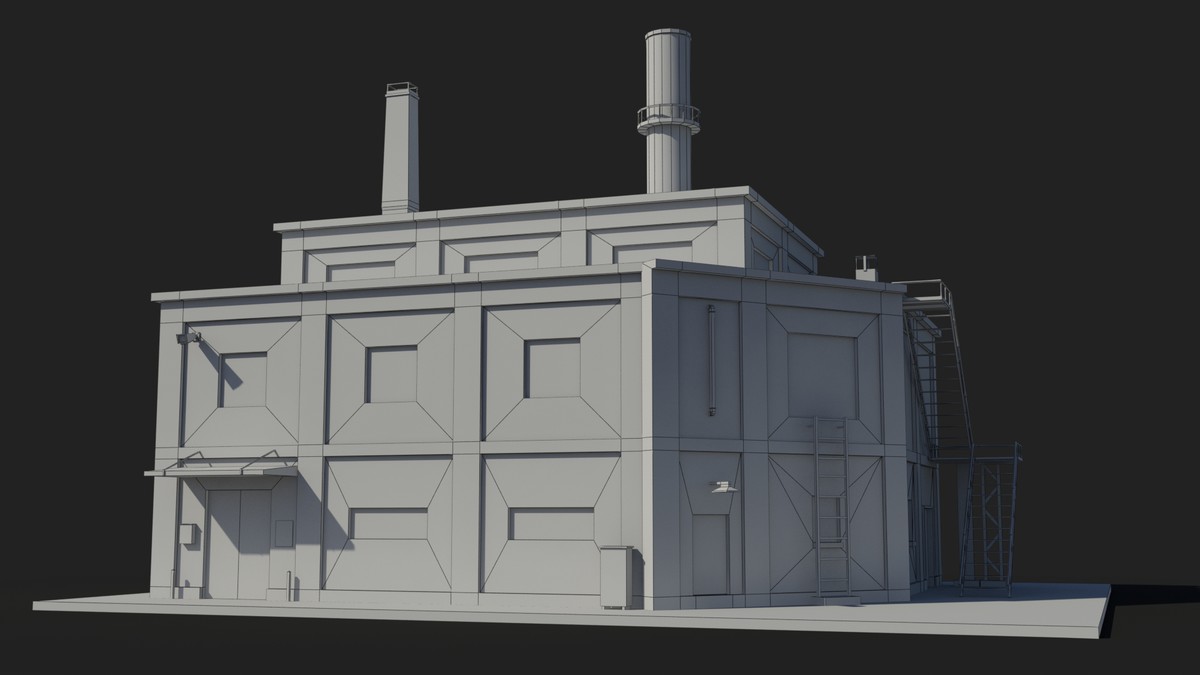Screen dimensions: 1200x675
Task: Select the scaffold tower at the far right
Action: click(x=992, y=520)
